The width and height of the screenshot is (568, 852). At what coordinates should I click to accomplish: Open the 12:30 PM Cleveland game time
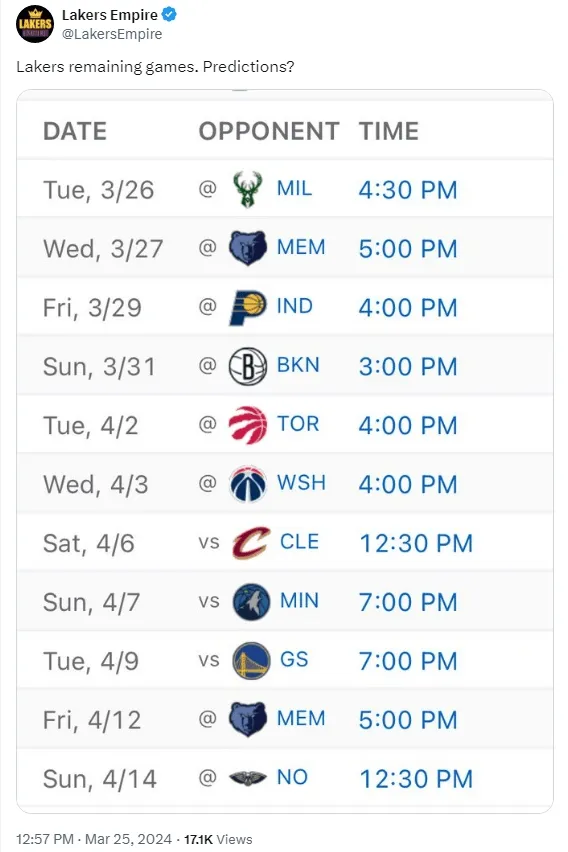coord(416,543)
